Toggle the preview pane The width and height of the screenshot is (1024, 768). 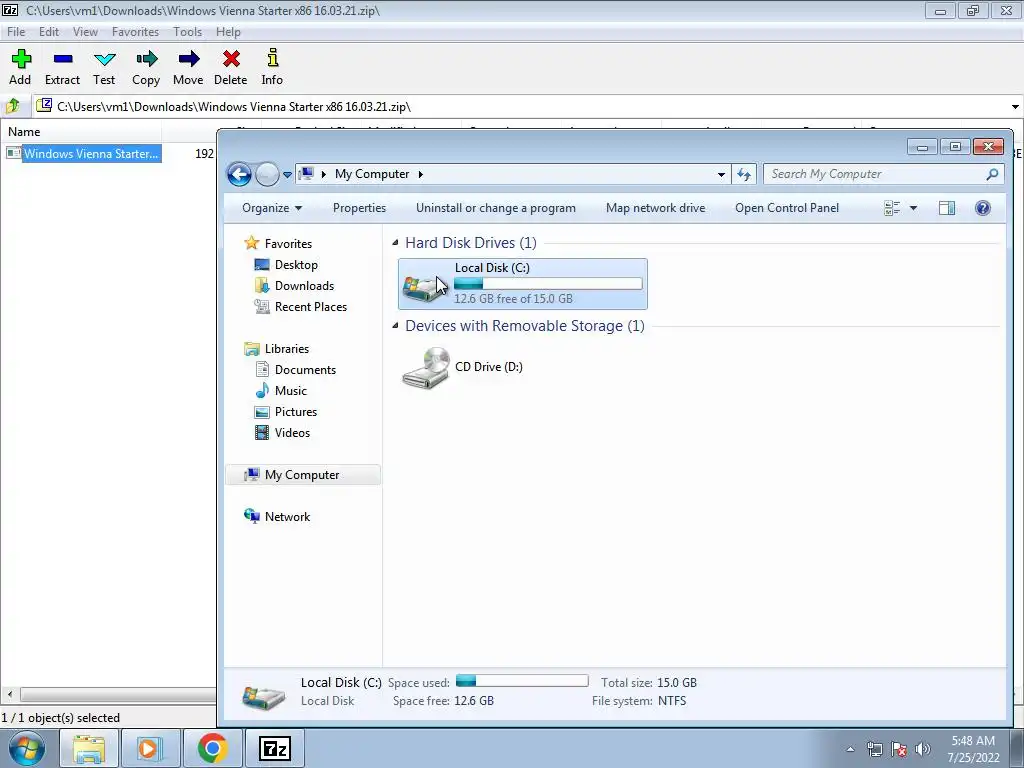point(947,208)
